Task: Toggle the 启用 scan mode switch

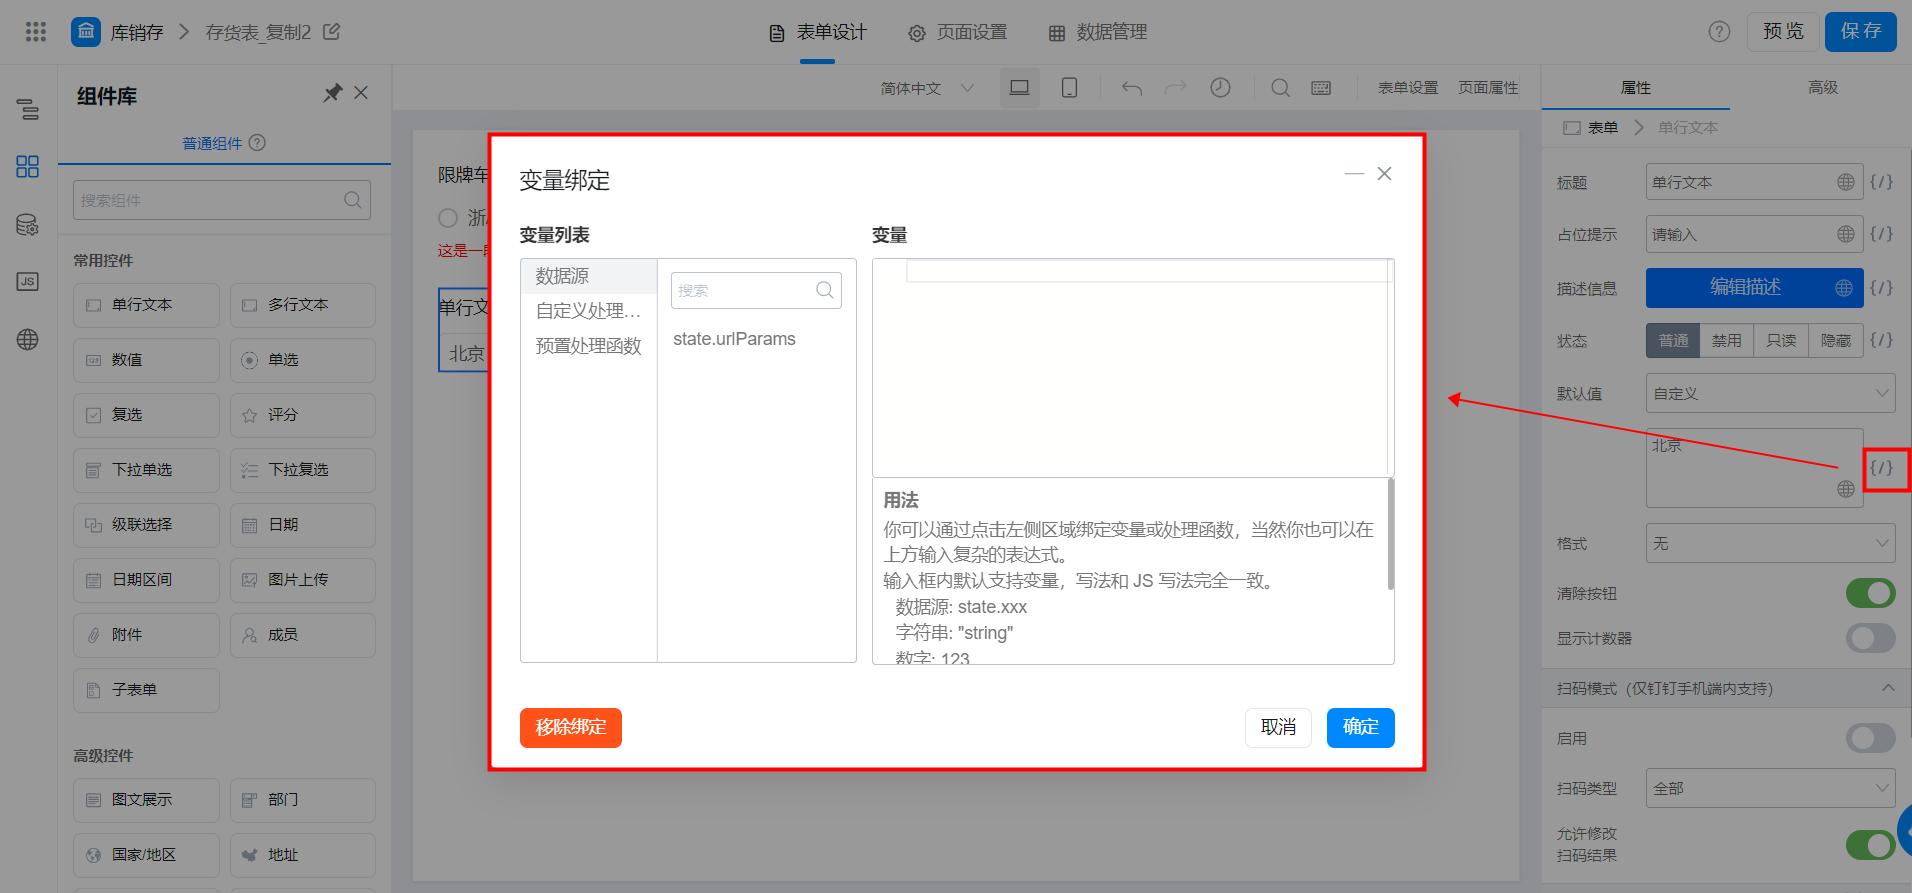Action: (1870, 738)
